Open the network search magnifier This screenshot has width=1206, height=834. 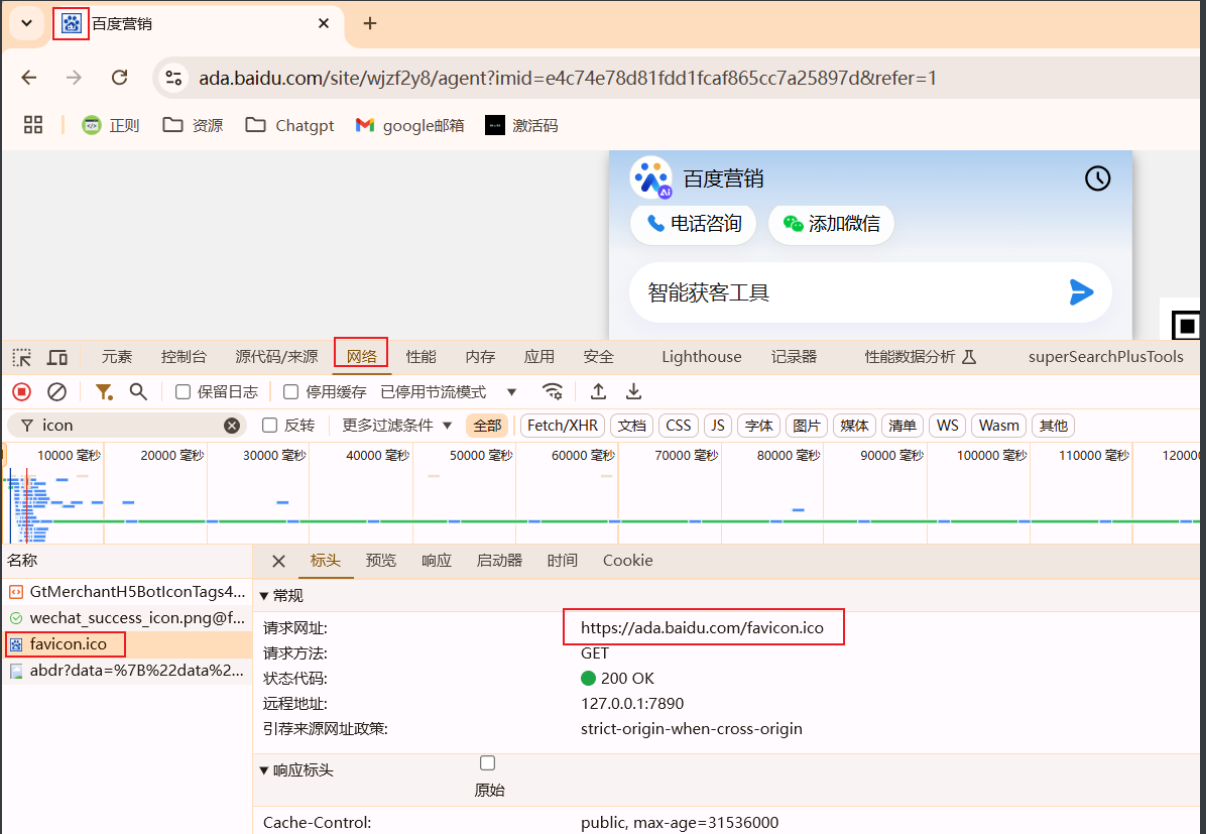[139, 391]
